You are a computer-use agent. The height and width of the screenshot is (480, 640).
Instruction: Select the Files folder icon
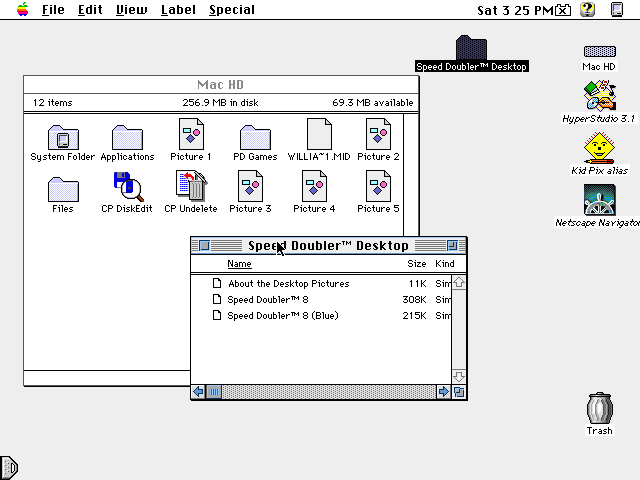coord(63,189)
